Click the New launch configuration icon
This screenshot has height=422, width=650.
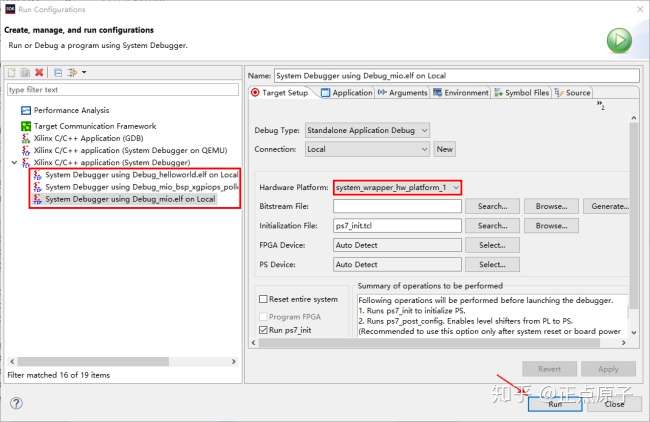click(x=12, y=73)
